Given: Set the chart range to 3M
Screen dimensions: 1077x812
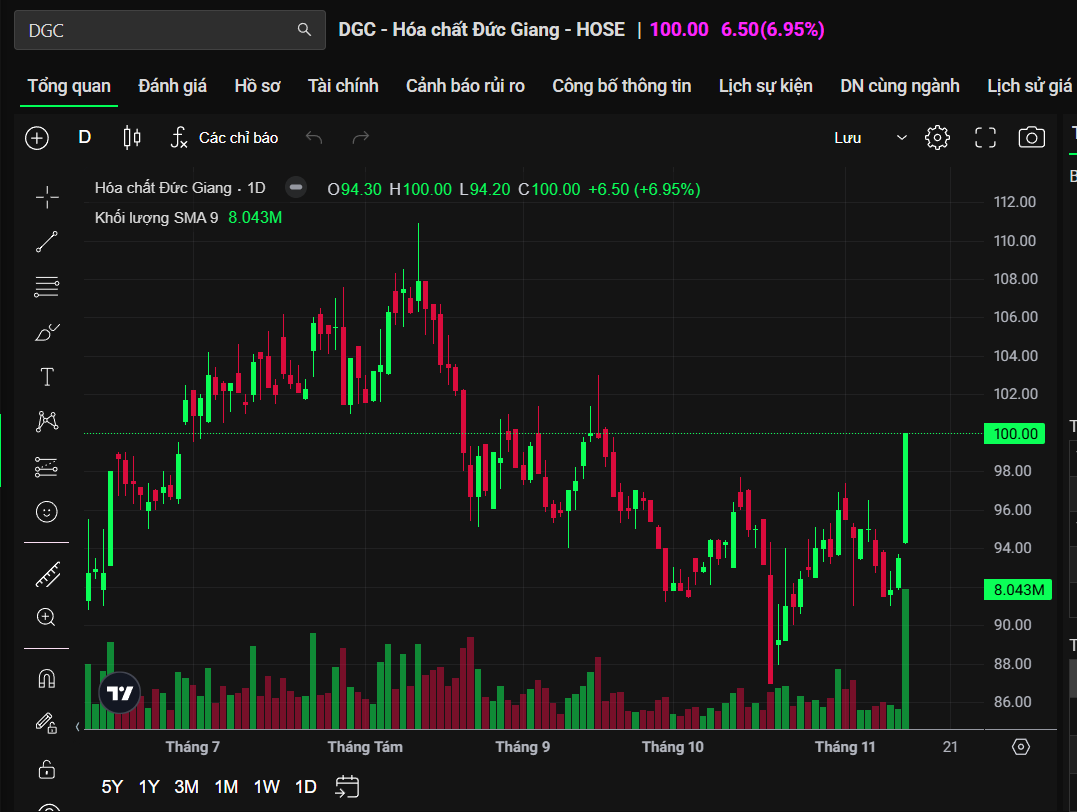Looking at the screenshot, I should 186,787.
